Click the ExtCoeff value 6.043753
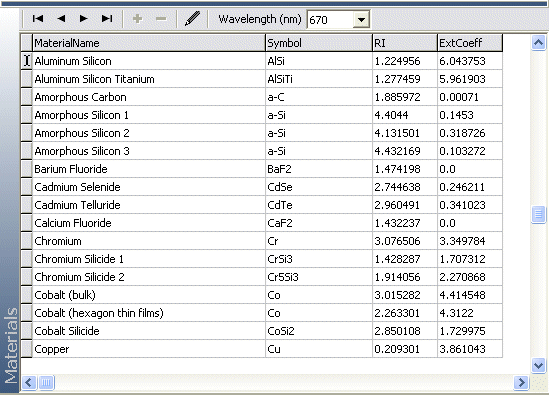Screen dimensions: 549x395 (470, 61)
